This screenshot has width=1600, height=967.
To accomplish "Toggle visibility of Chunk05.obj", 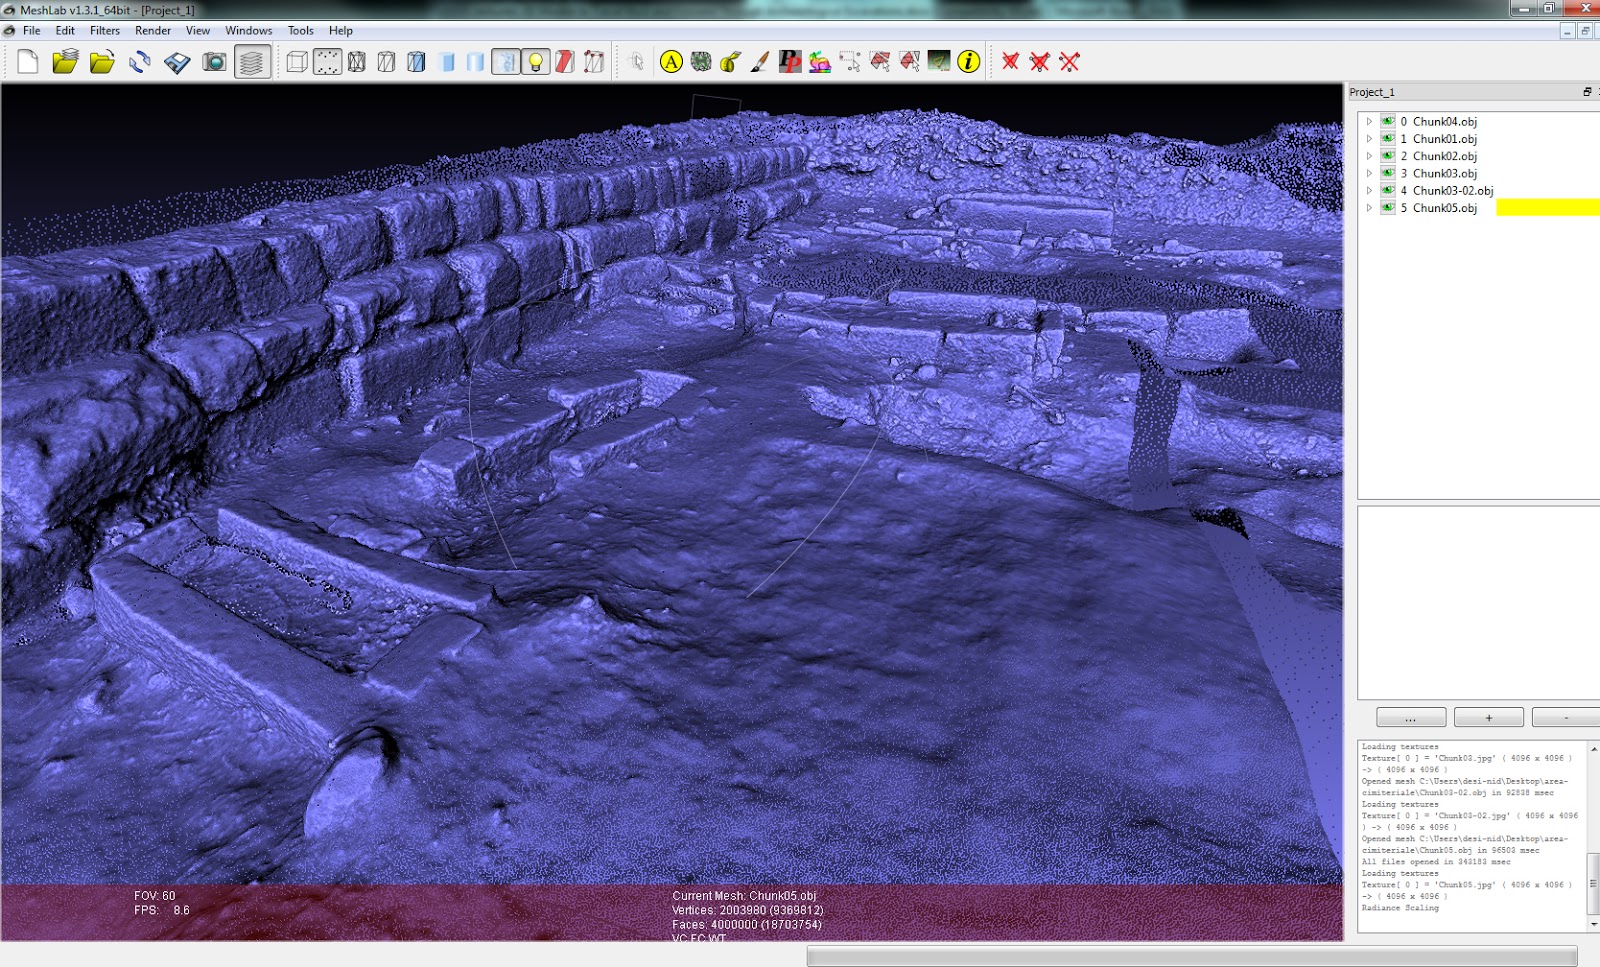I will [1388, 208].
